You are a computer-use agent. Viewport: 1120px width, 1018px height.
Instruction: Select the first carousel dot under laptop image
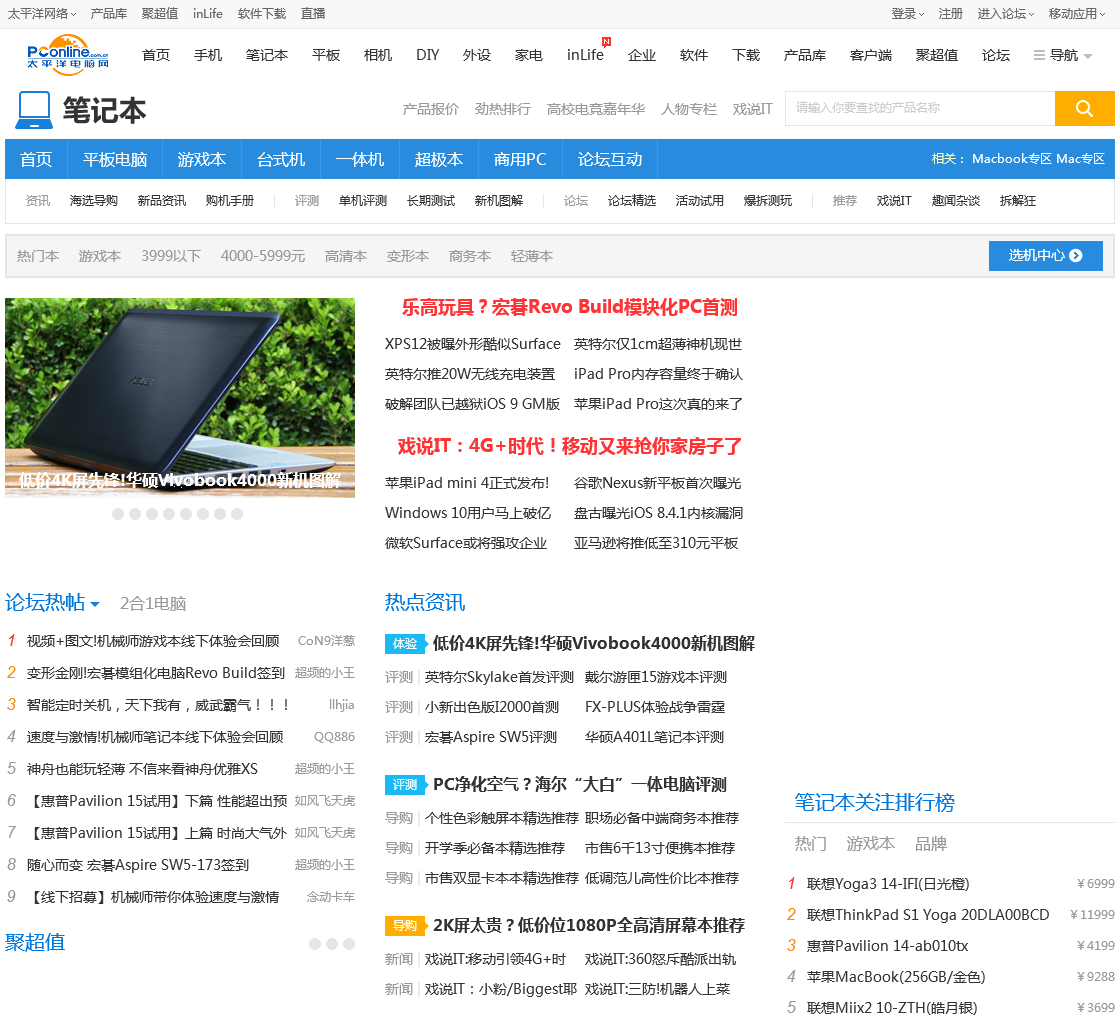(118, 514)
